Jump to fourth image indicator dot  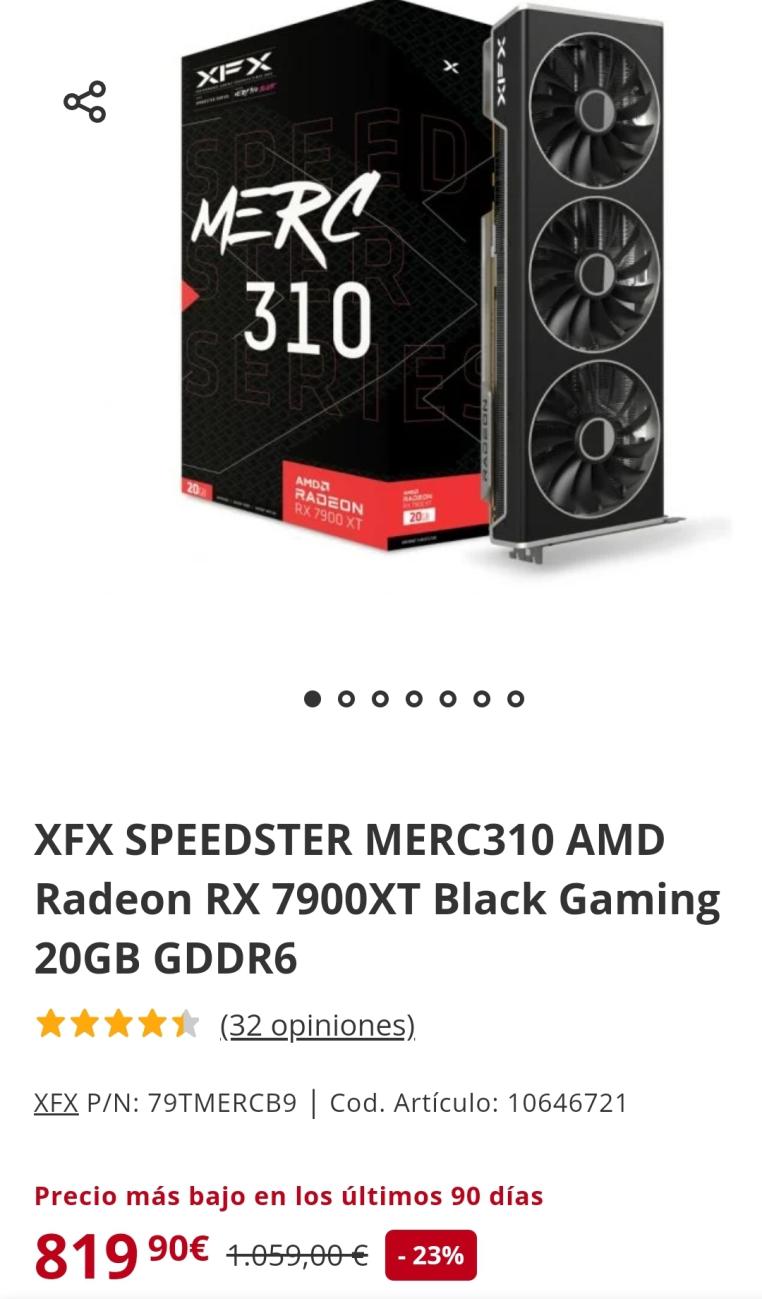click(x=414, y=699)
